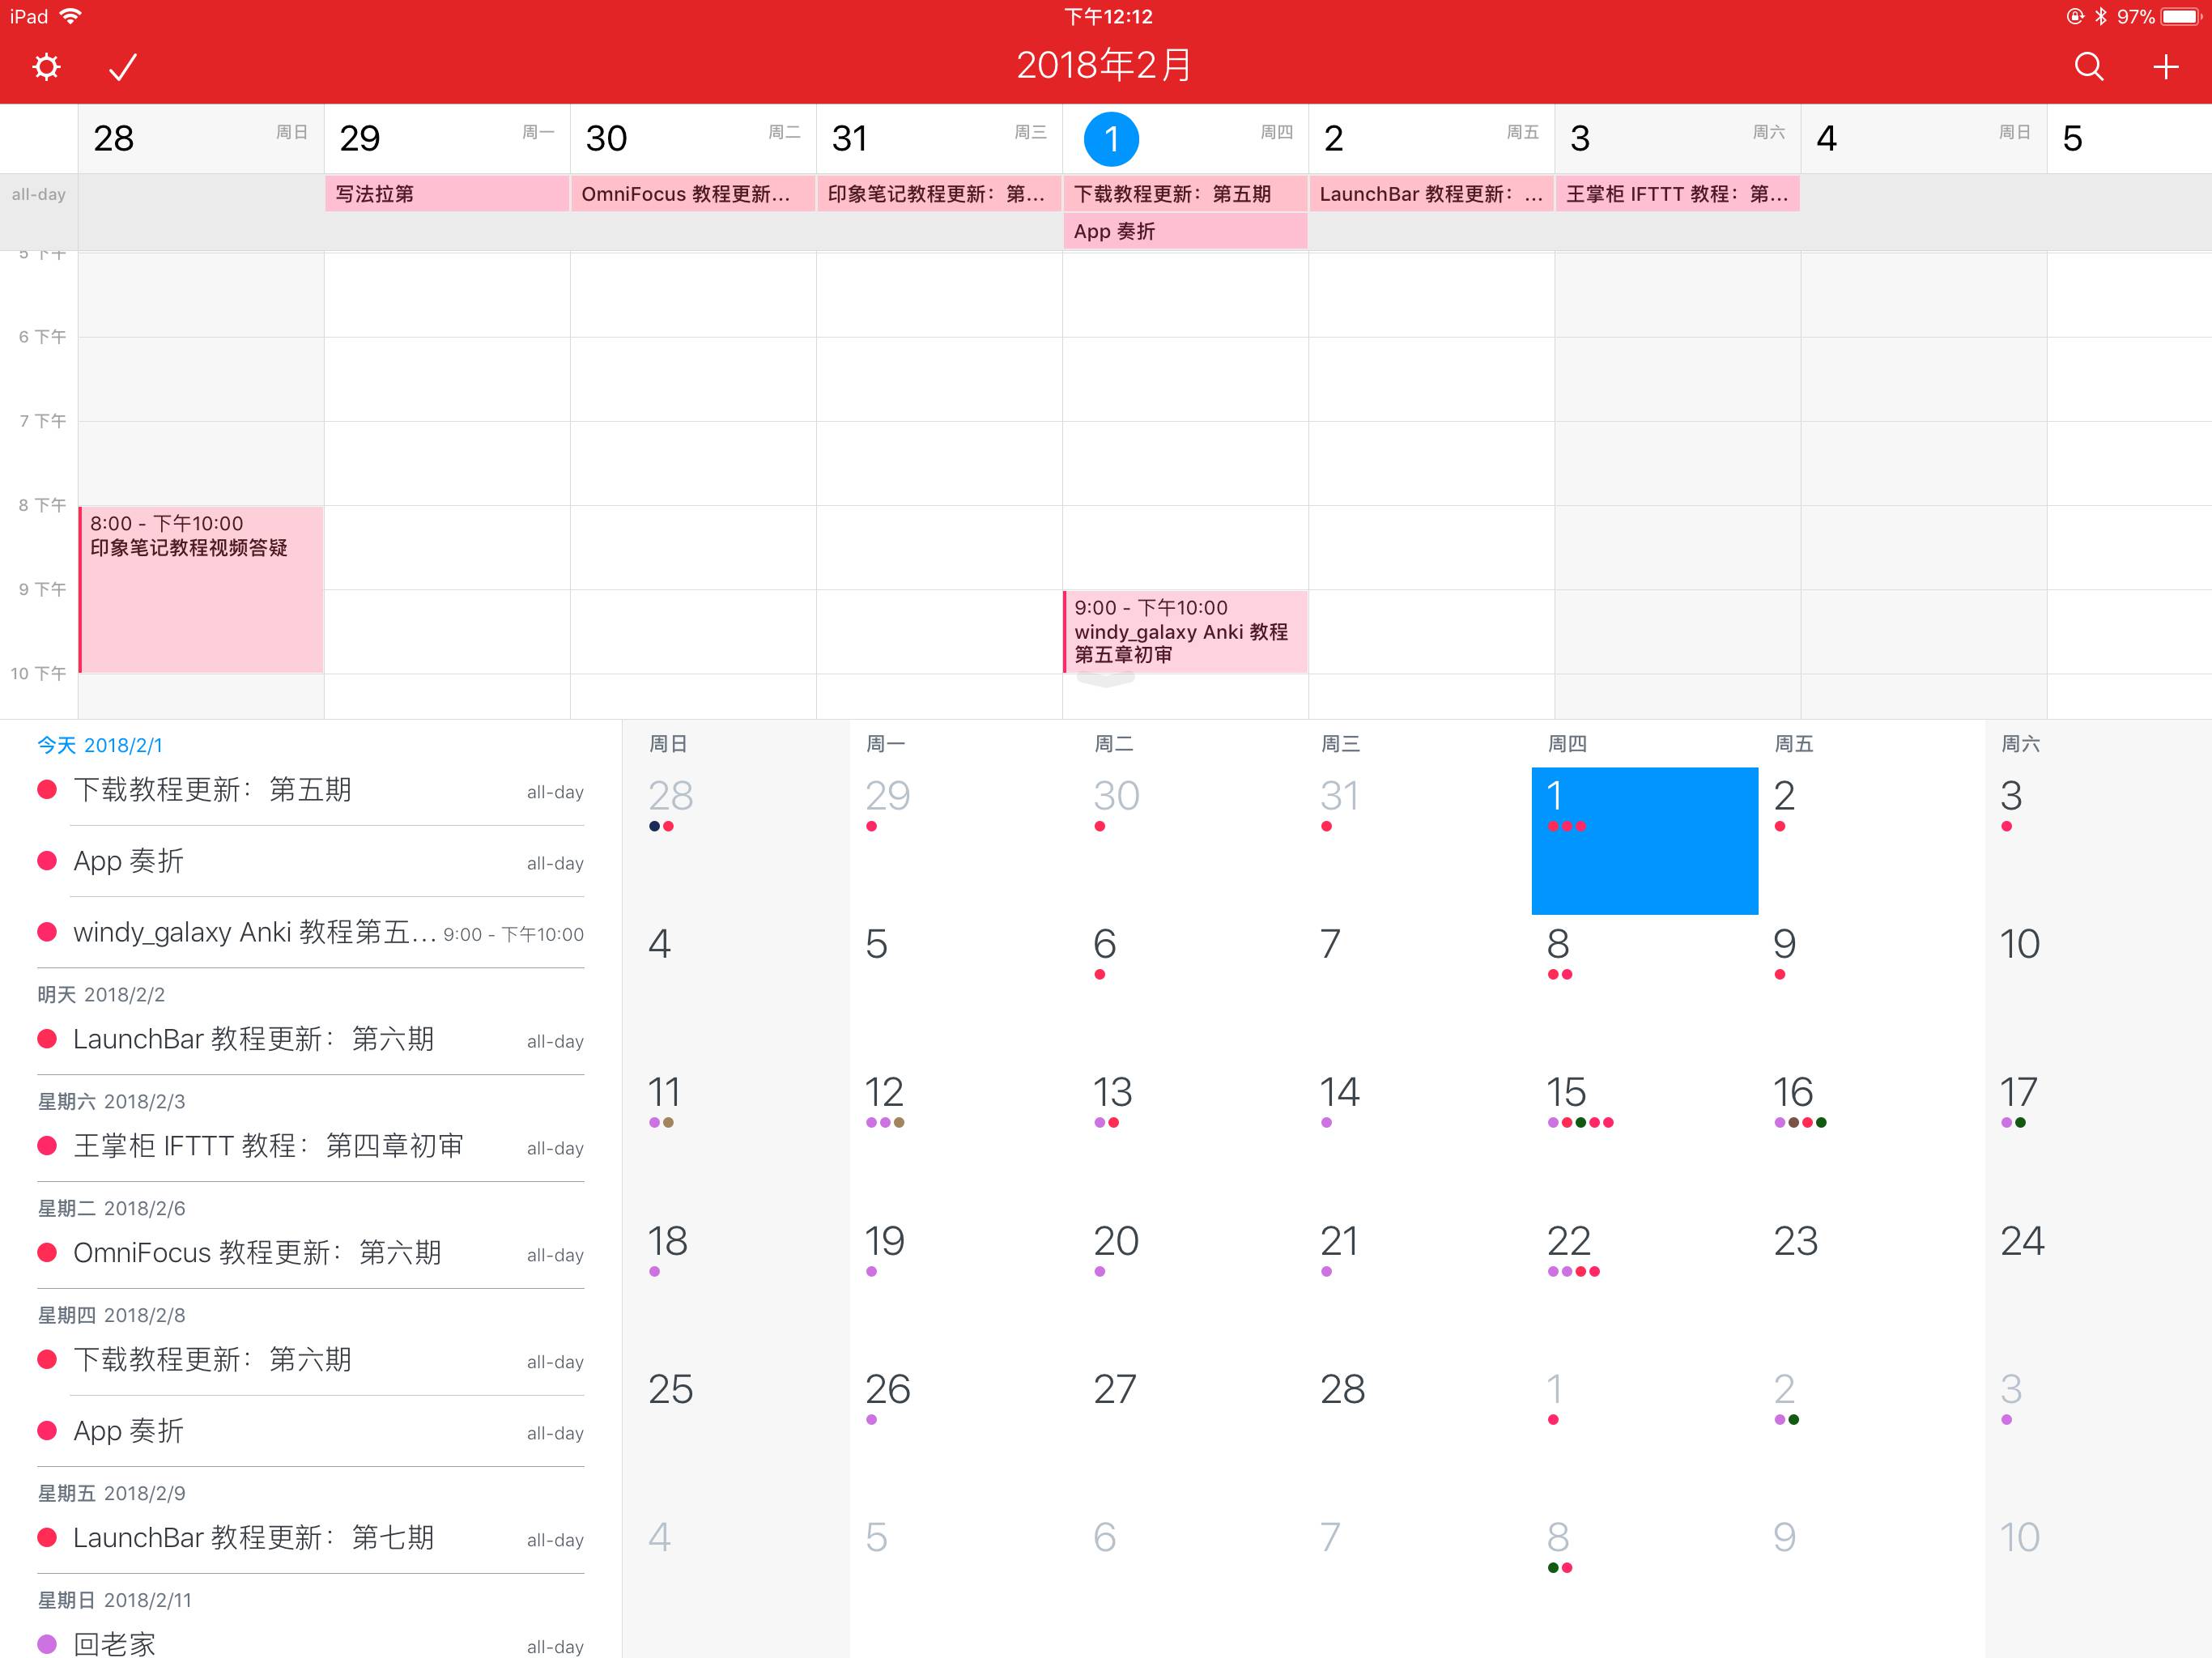Select February 22 in month grid
The height and width of the screenshot is (1658, 2212).
1568,1241
